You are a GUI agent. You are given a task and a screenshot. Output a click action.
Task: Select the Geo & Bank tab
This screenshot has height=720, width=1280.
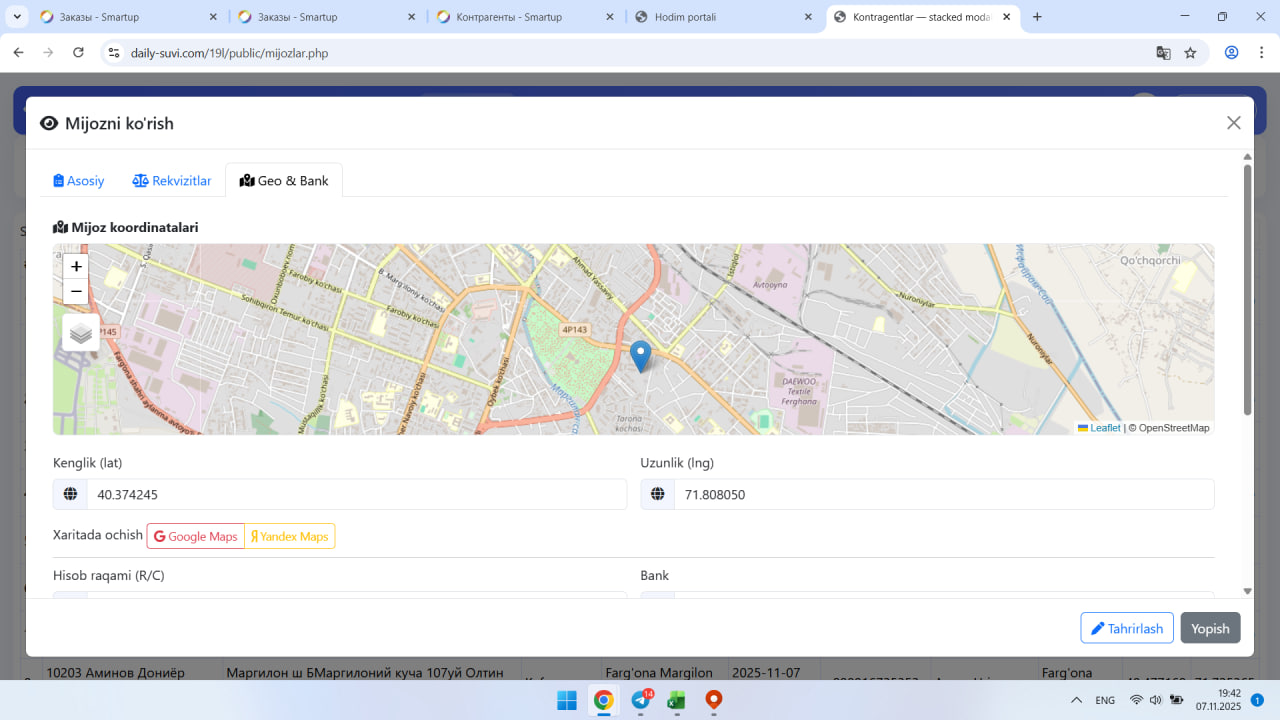(x=284, y=181)
